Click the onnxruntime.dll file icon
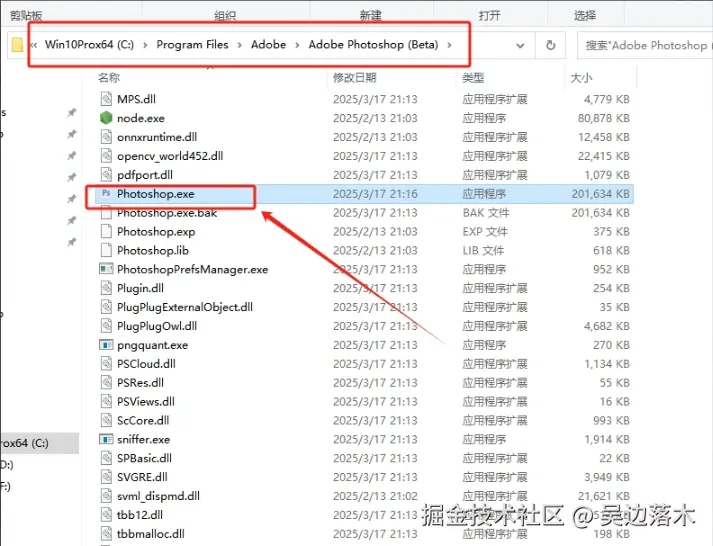 pyautogui.click(x=106, y=137)
